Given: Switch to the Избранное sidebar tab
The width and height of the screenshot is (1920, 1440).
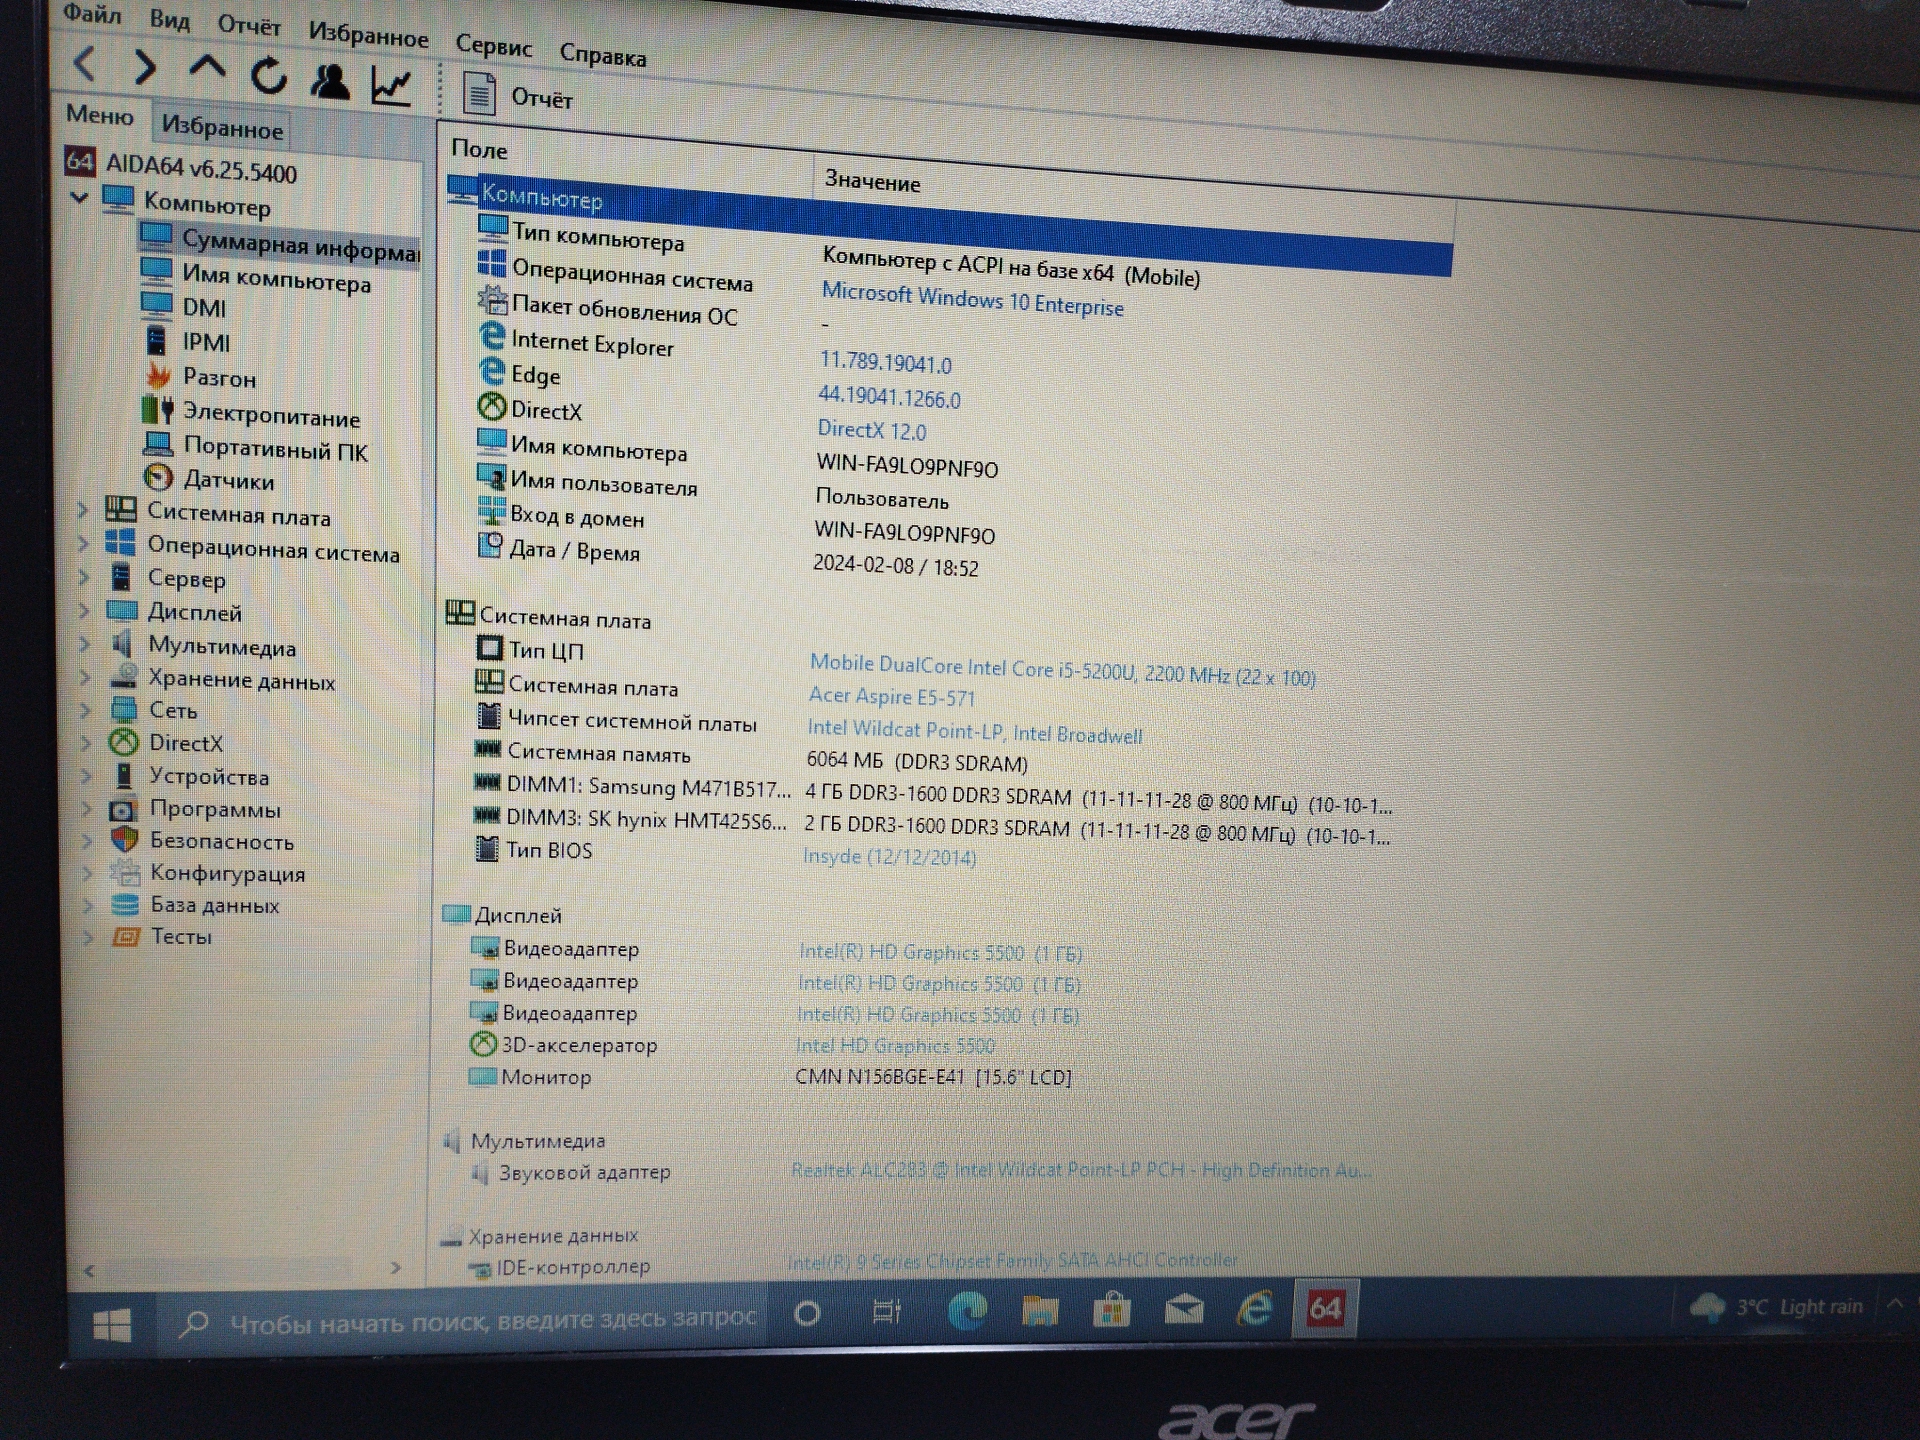Looking at the screenshot, I should click(222, 127).
